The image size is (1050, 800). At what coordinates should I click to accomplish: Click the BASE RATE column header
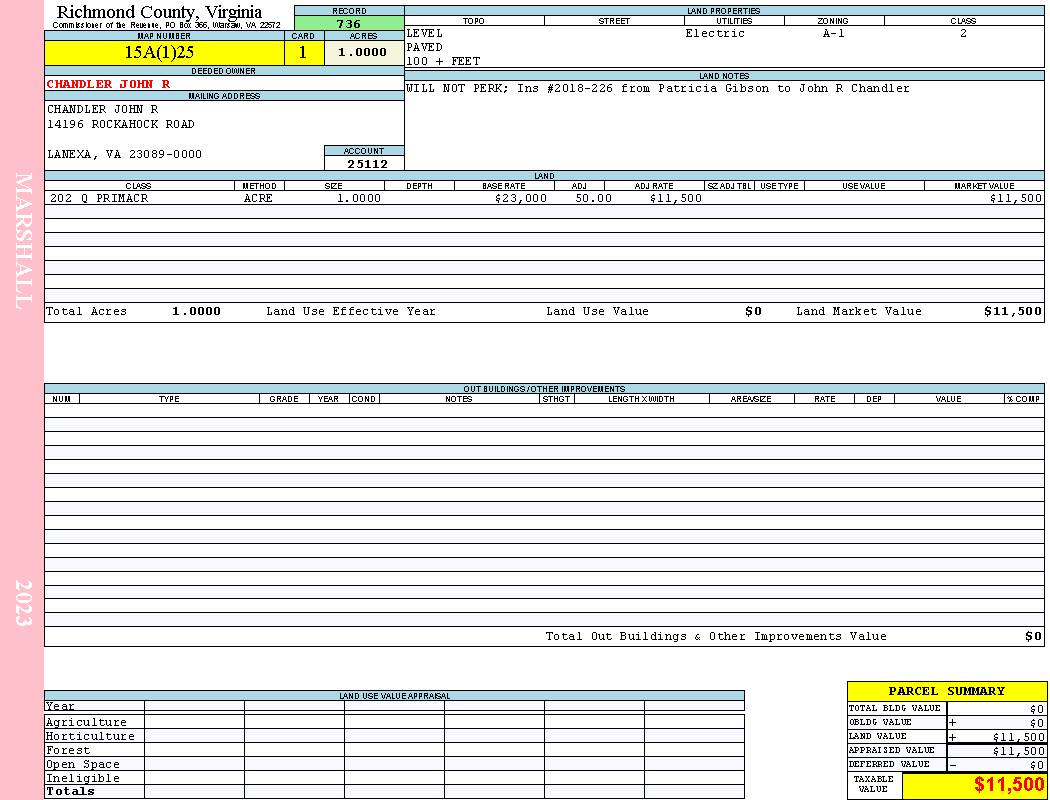[504, 186]
